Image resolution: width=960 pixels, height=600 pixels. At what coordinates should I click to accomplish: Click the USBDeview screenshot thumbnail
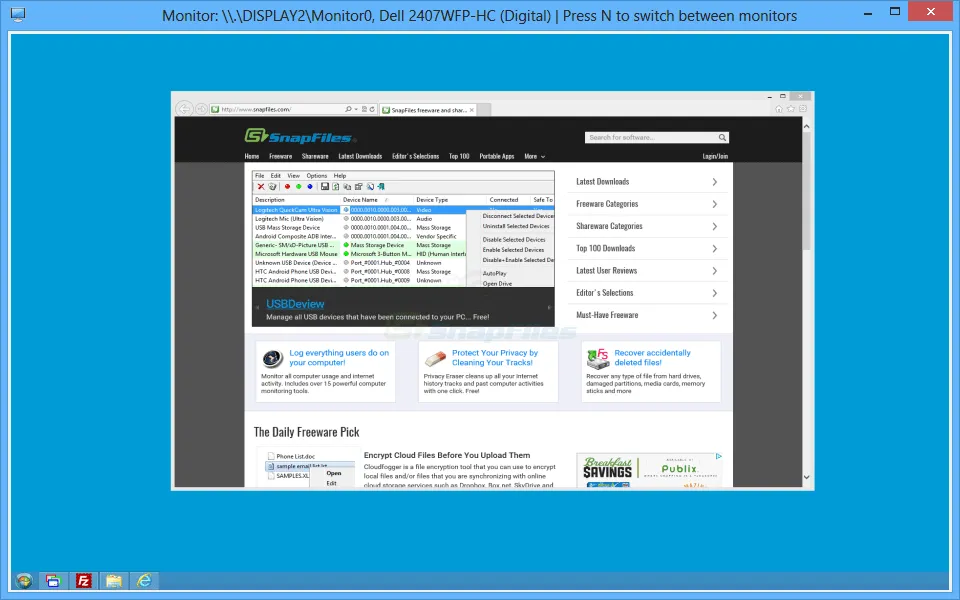pyautogui.click(x=403, y=228)
